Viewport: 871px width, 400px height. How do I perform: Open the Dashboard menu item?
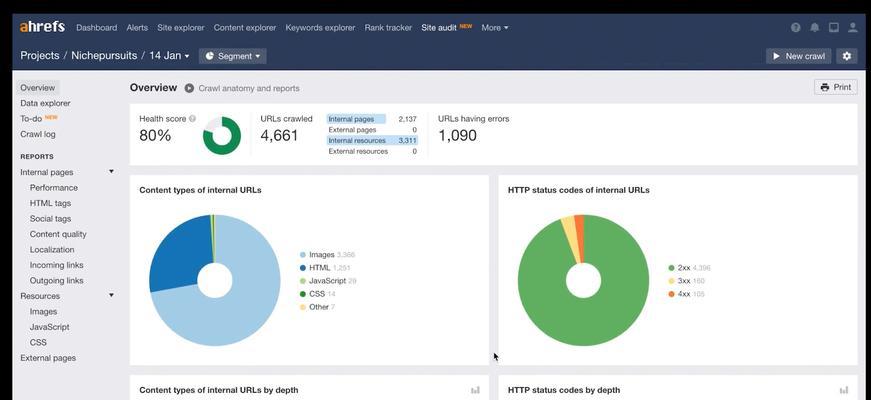click(97, 27)
